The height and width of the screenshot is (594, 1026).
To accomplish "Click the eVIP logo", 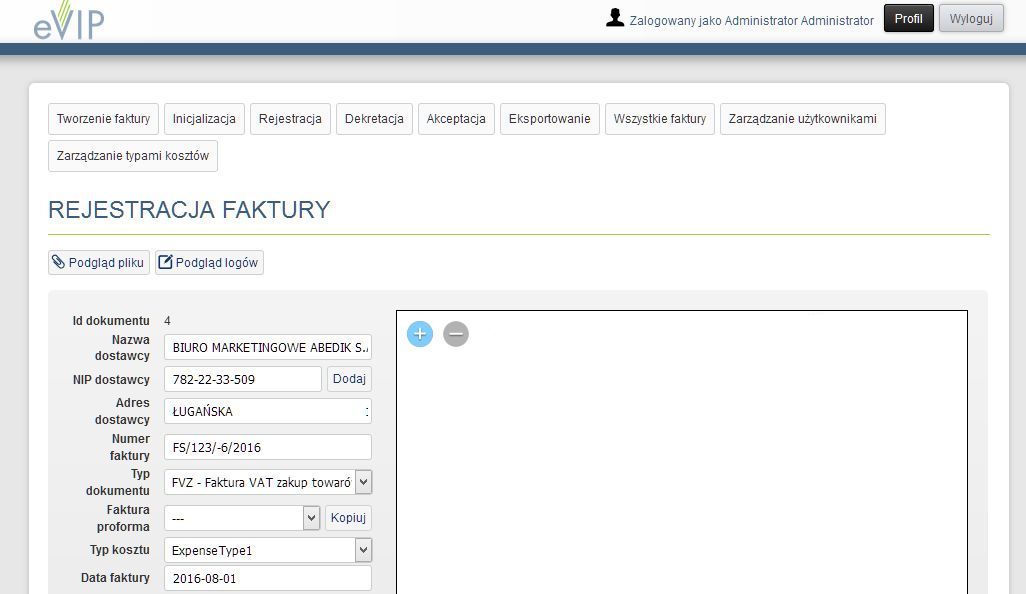I will [x=68, y=21].
